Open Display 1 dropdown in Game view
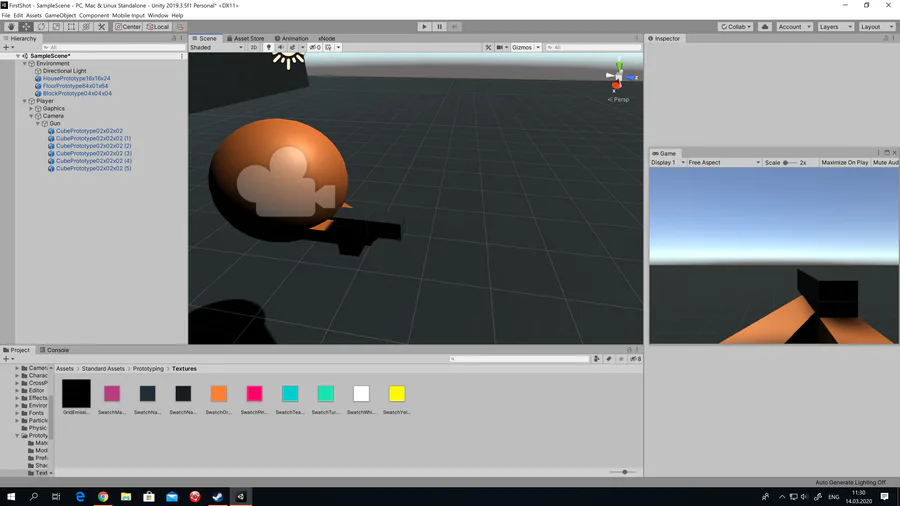900x506 pixels. [668, 162]
